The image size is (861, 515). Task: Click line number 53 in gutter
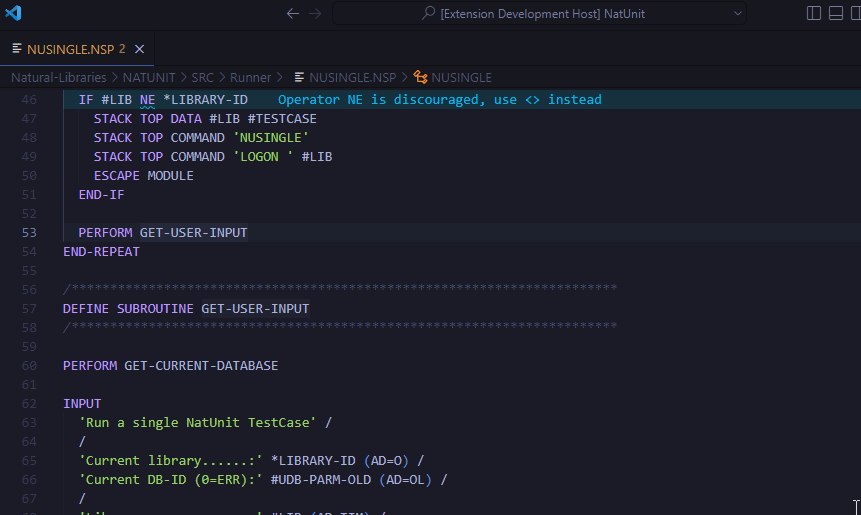tap(29, 233)
